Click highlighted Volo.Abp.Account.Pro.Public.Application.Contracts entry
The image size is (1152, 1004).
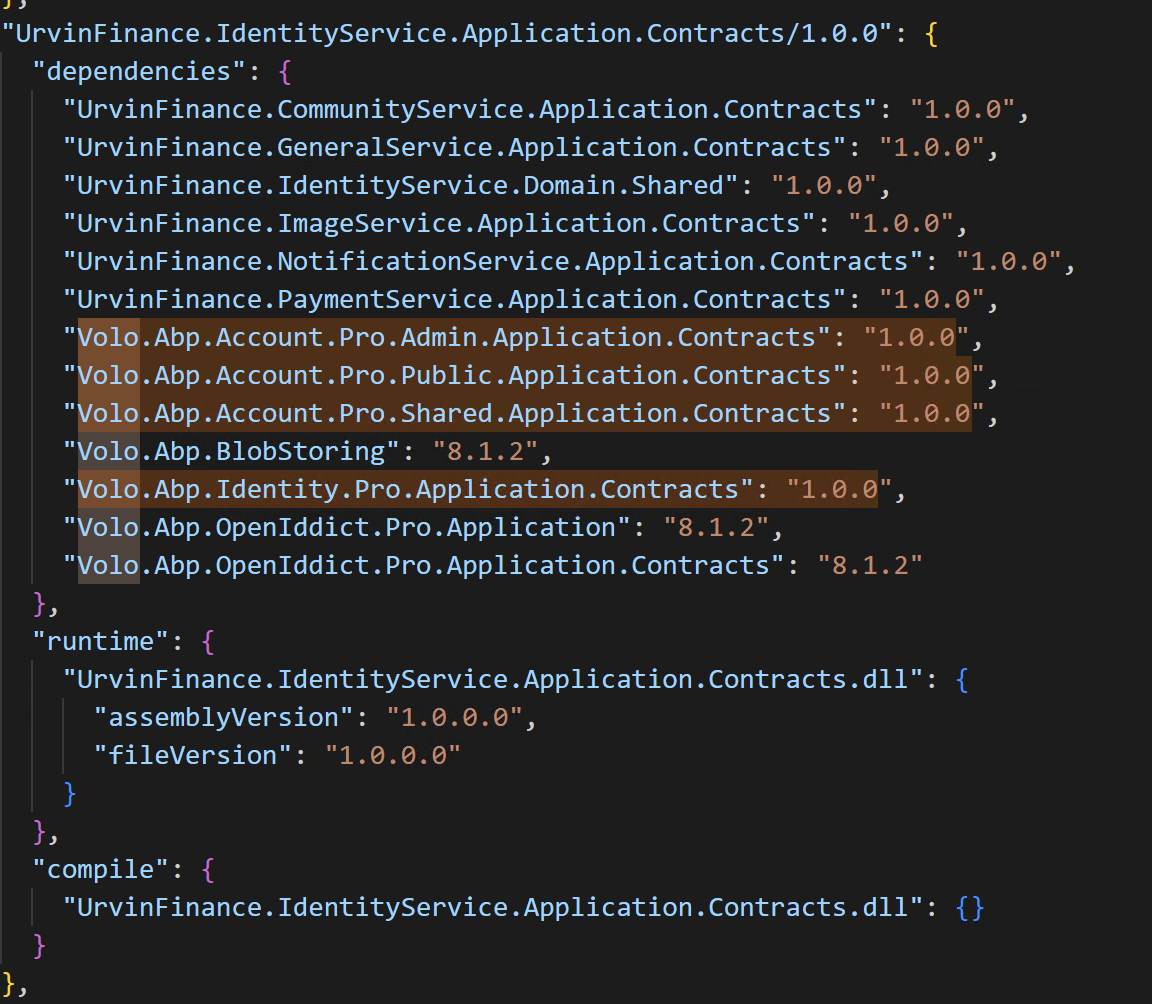coord(454,375)
